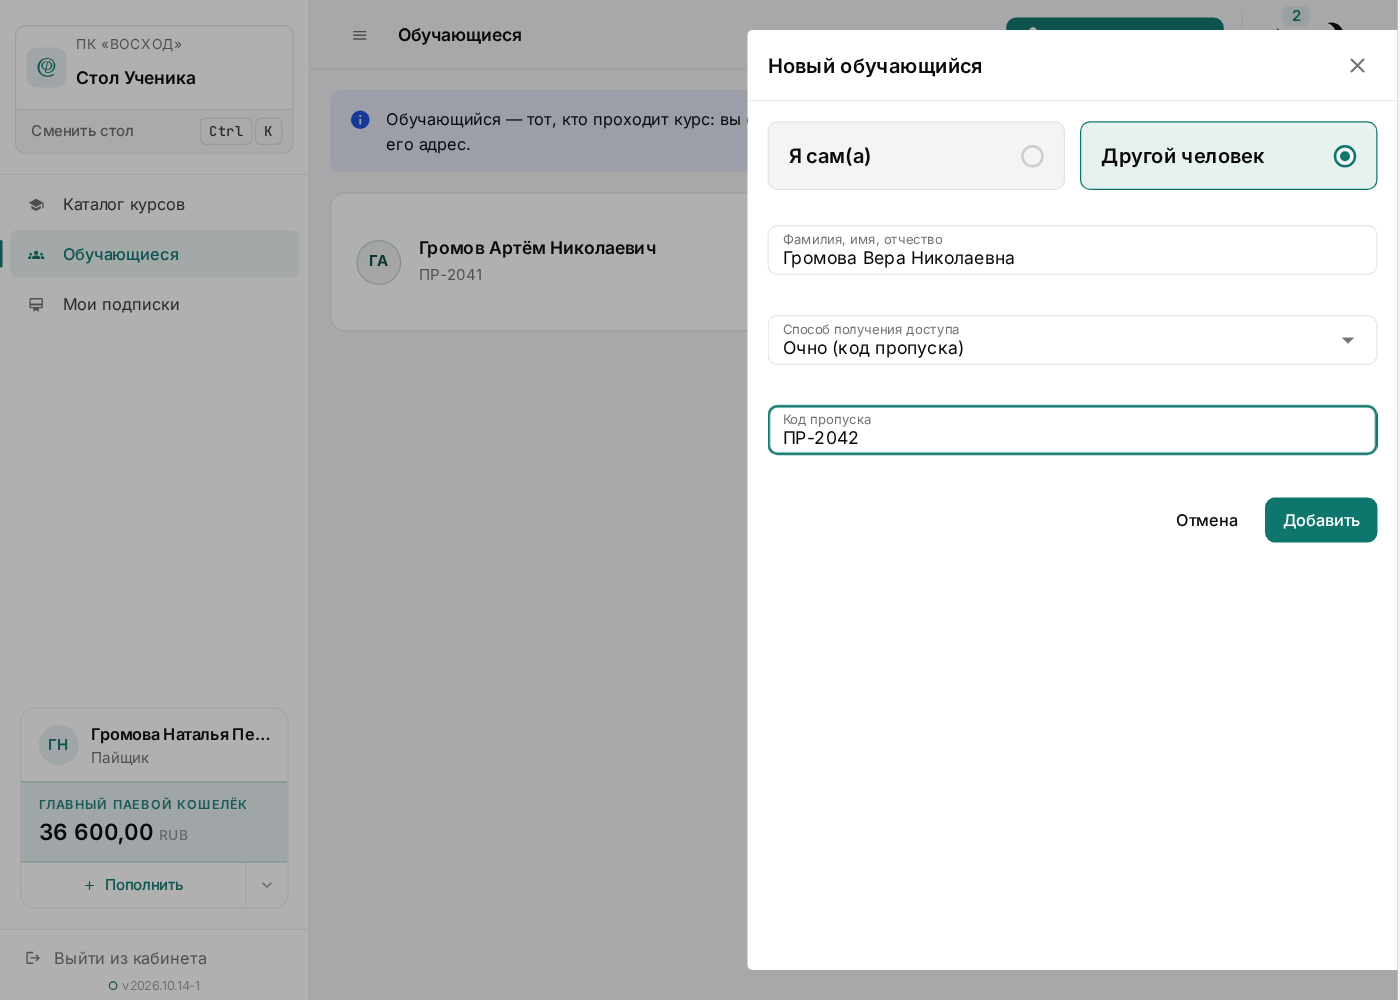Click Сменить стол switcher
1400x1000 pixels.
(154, 131)
